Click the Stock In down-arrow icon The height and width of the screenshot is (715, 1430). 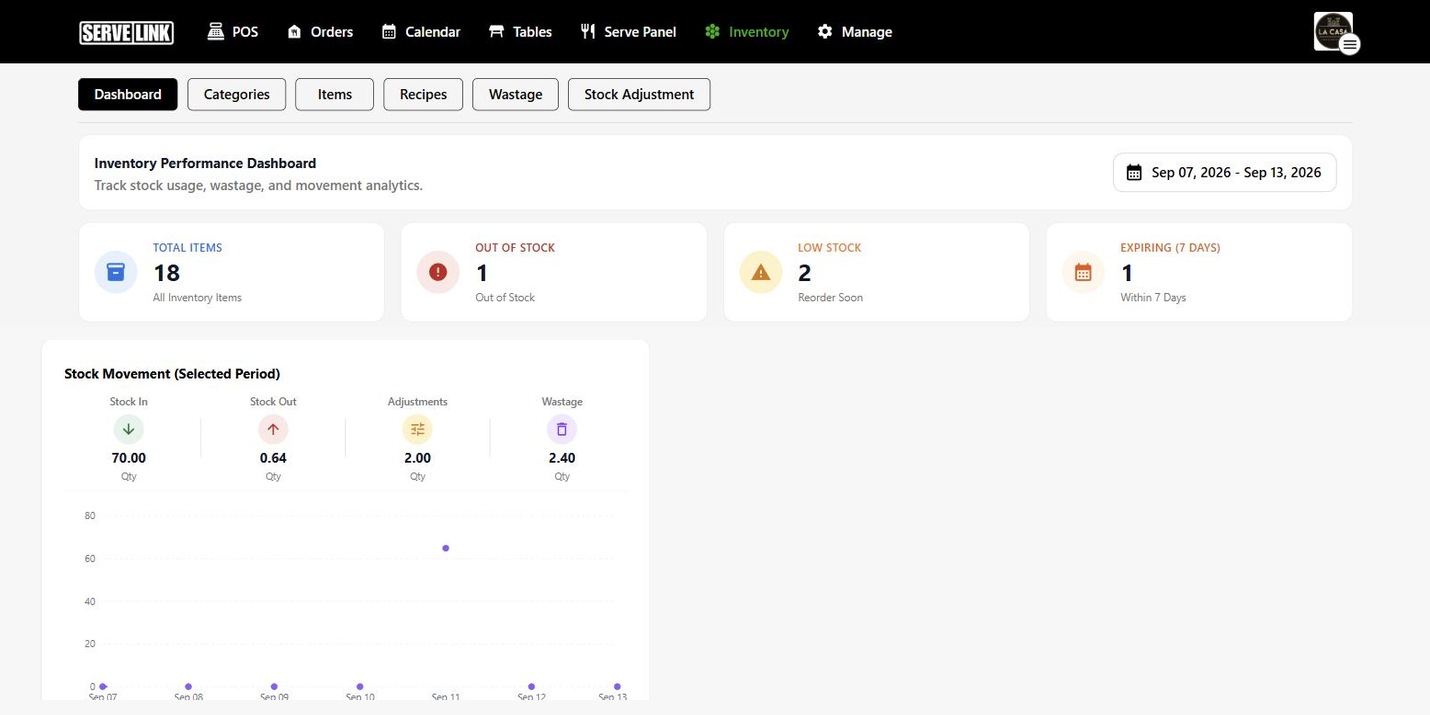coord(128,429)
